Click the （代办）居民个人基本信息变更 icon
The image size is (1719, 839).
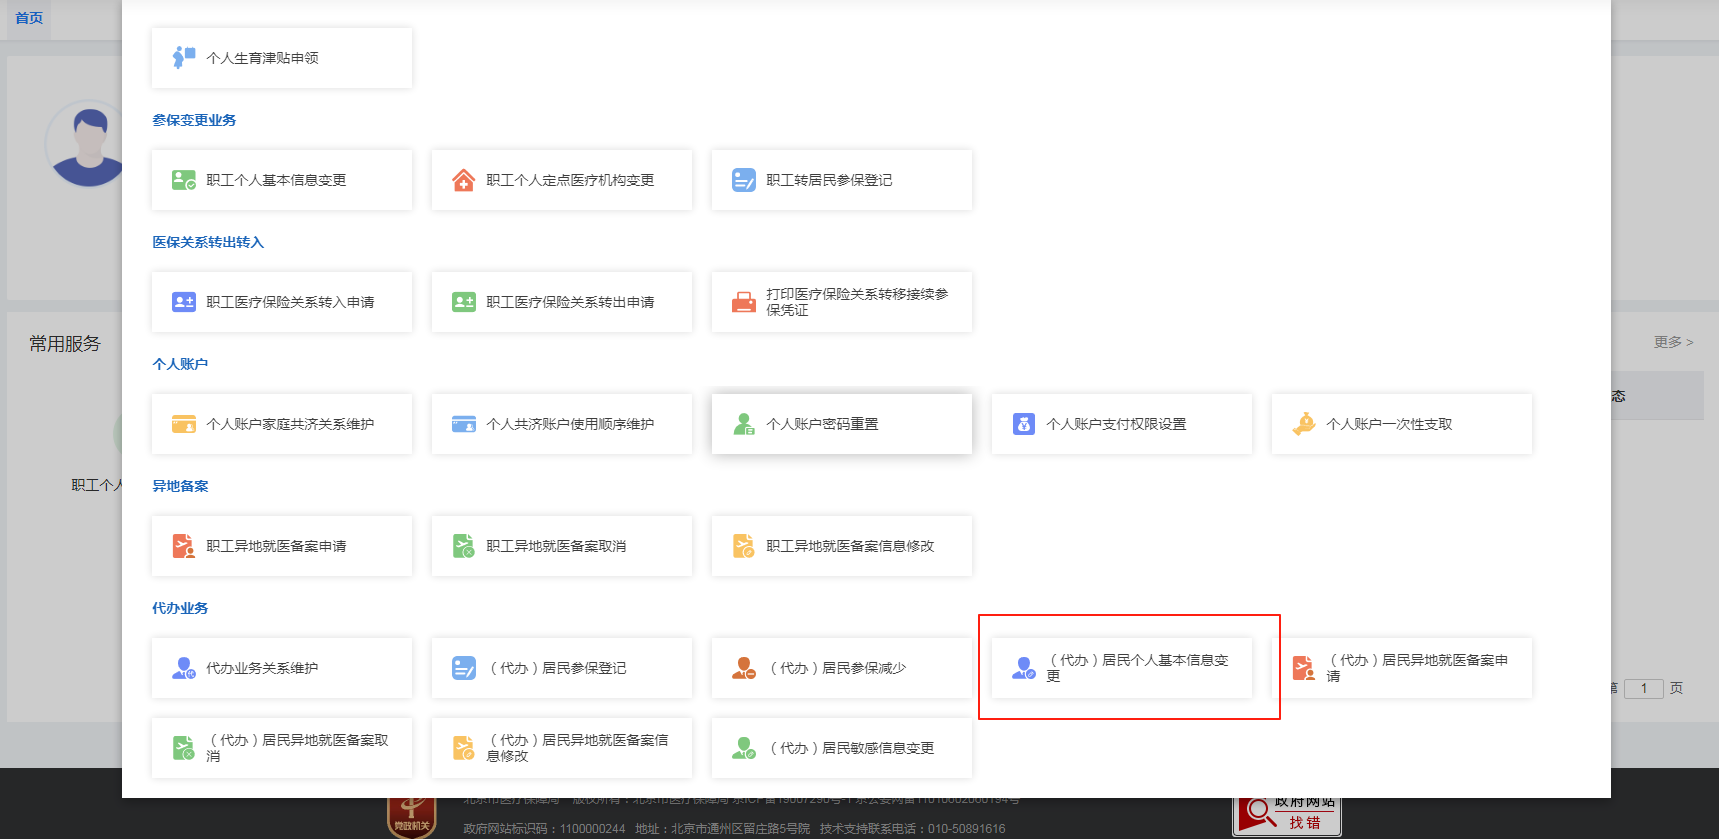1024,667
